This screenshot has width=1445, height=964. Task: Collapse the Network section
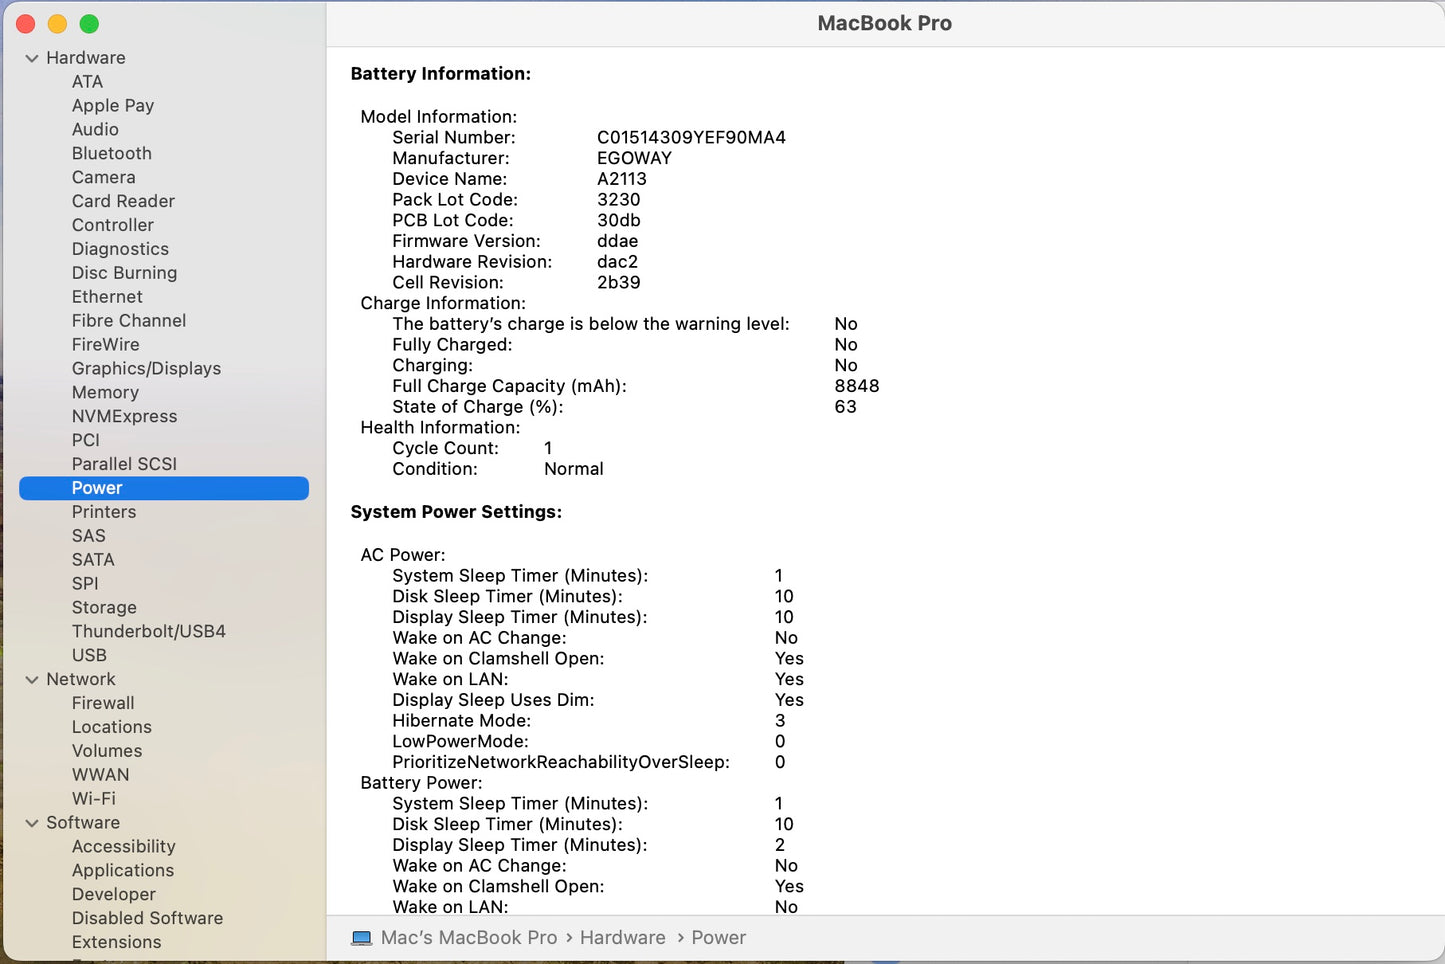coord(32,679)
